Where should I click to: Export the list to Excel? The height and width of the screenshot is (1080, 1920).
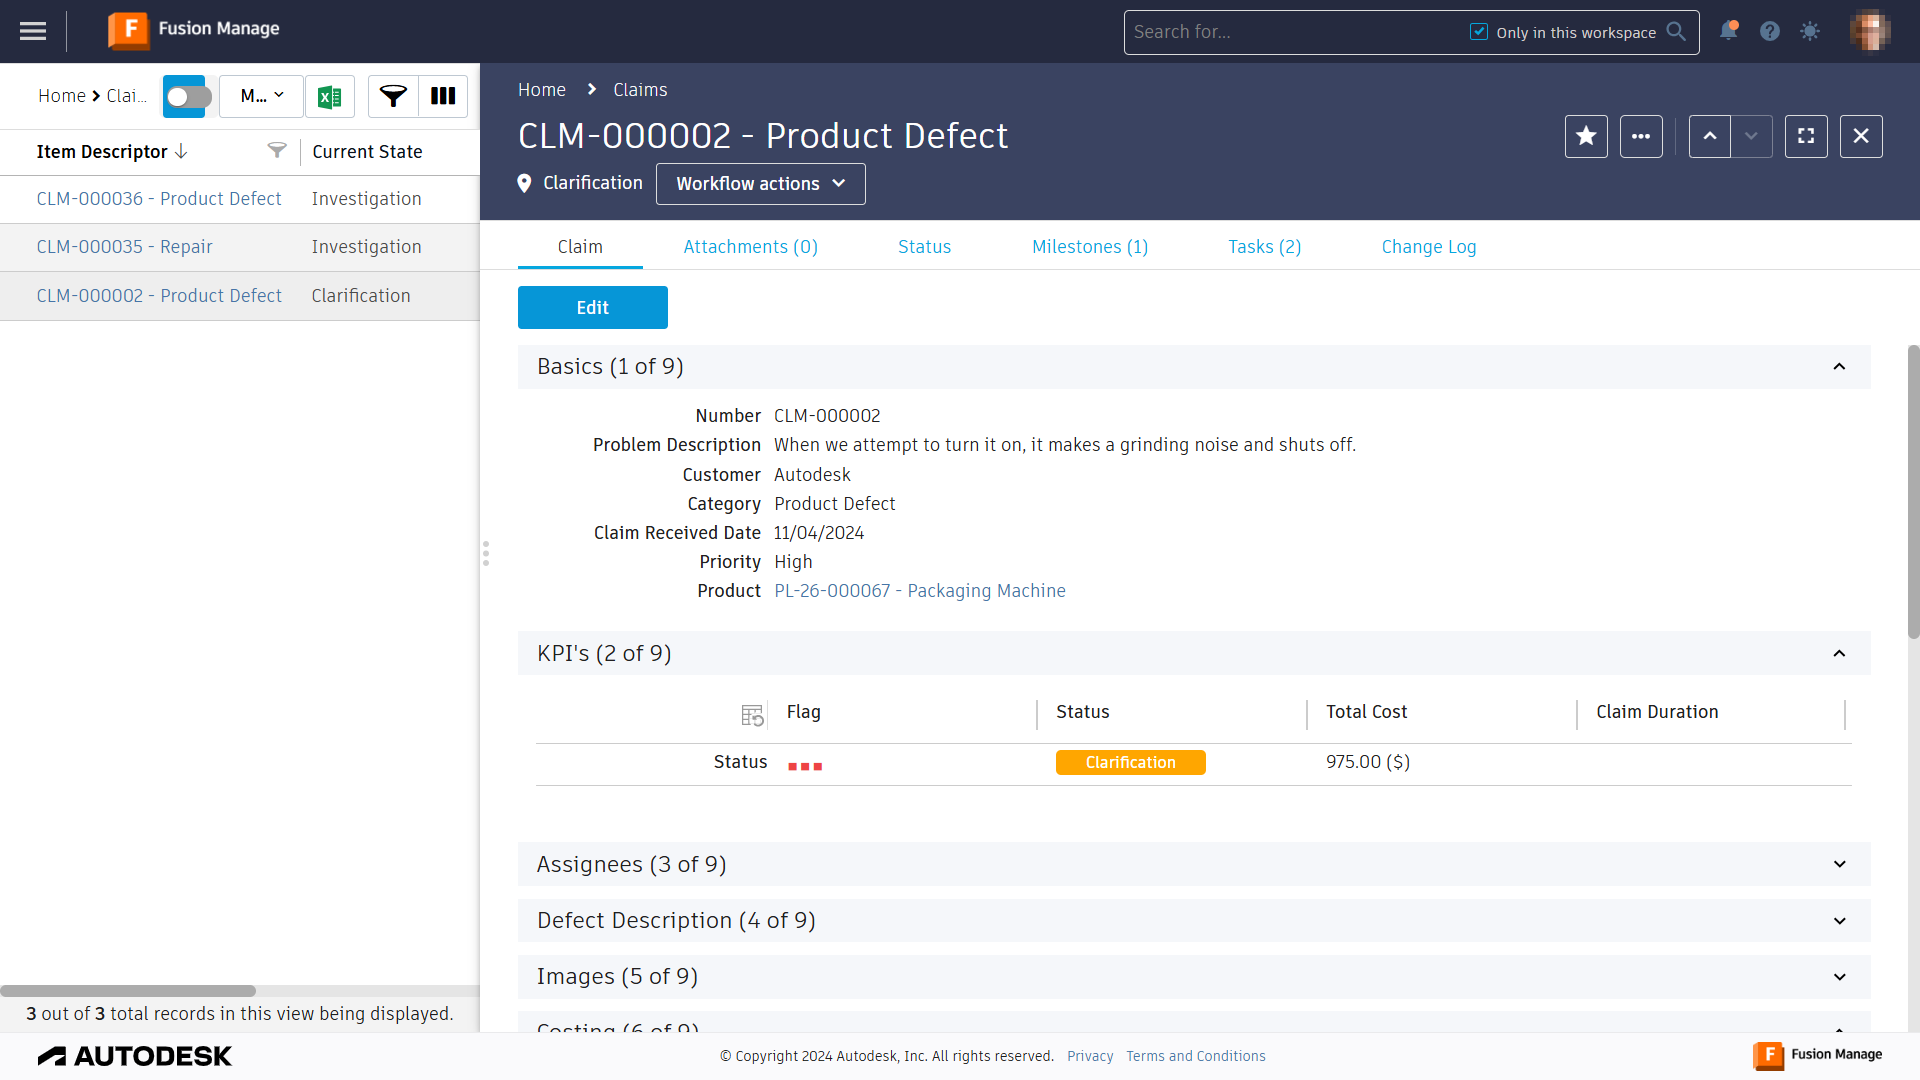[x=330, y=97]
